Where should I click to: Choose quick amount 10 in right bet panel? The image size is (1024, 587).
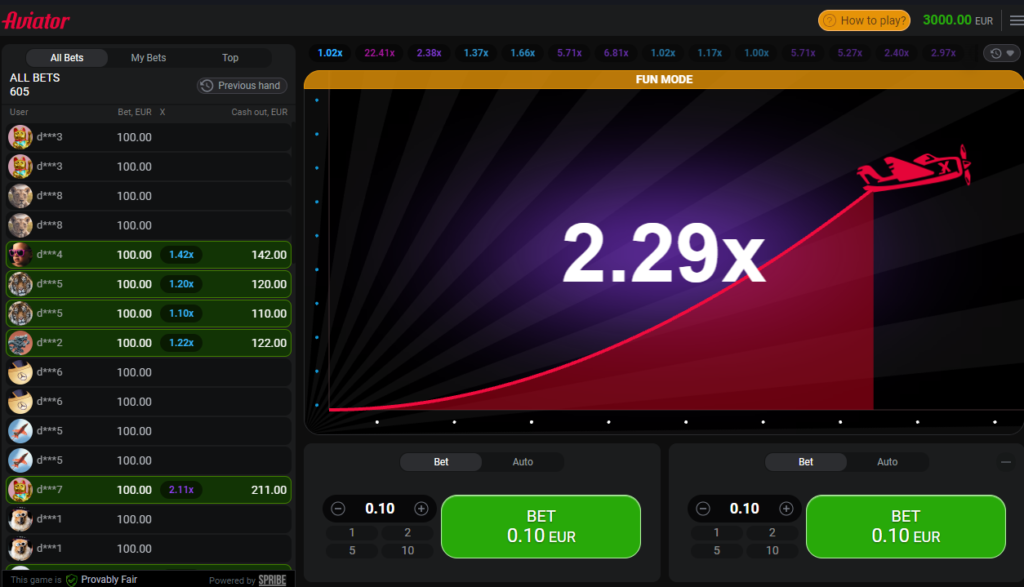(772, 550)
